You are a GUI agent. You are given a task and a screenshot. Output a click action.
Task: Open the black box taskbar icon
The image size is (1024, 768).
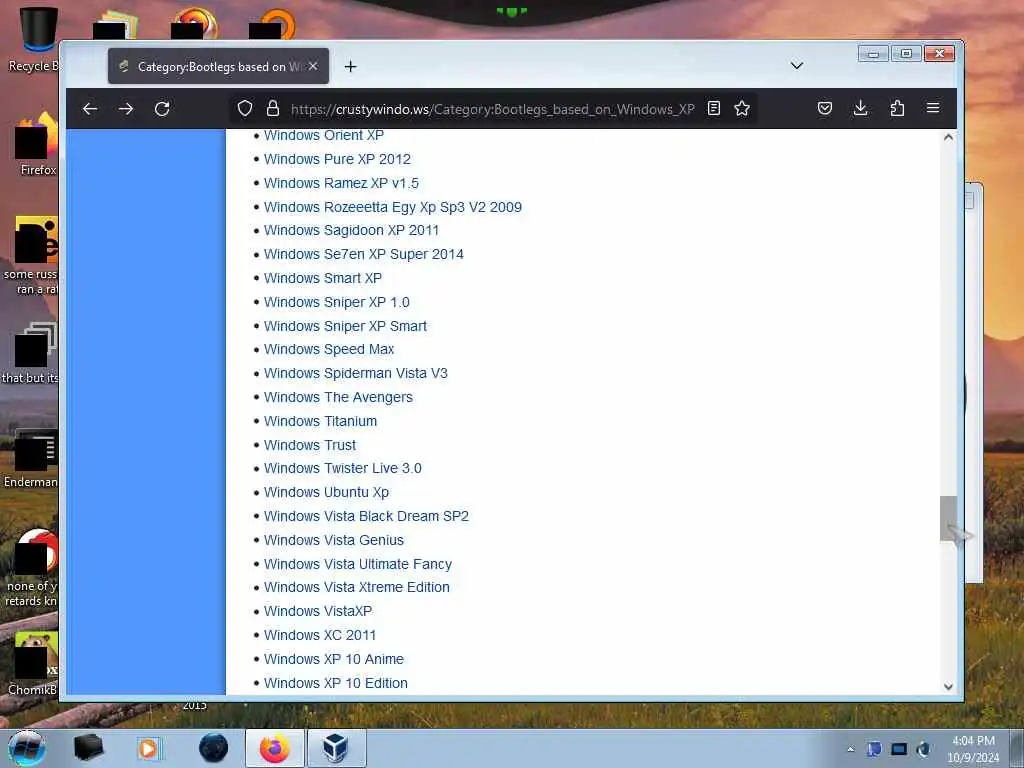88,748
